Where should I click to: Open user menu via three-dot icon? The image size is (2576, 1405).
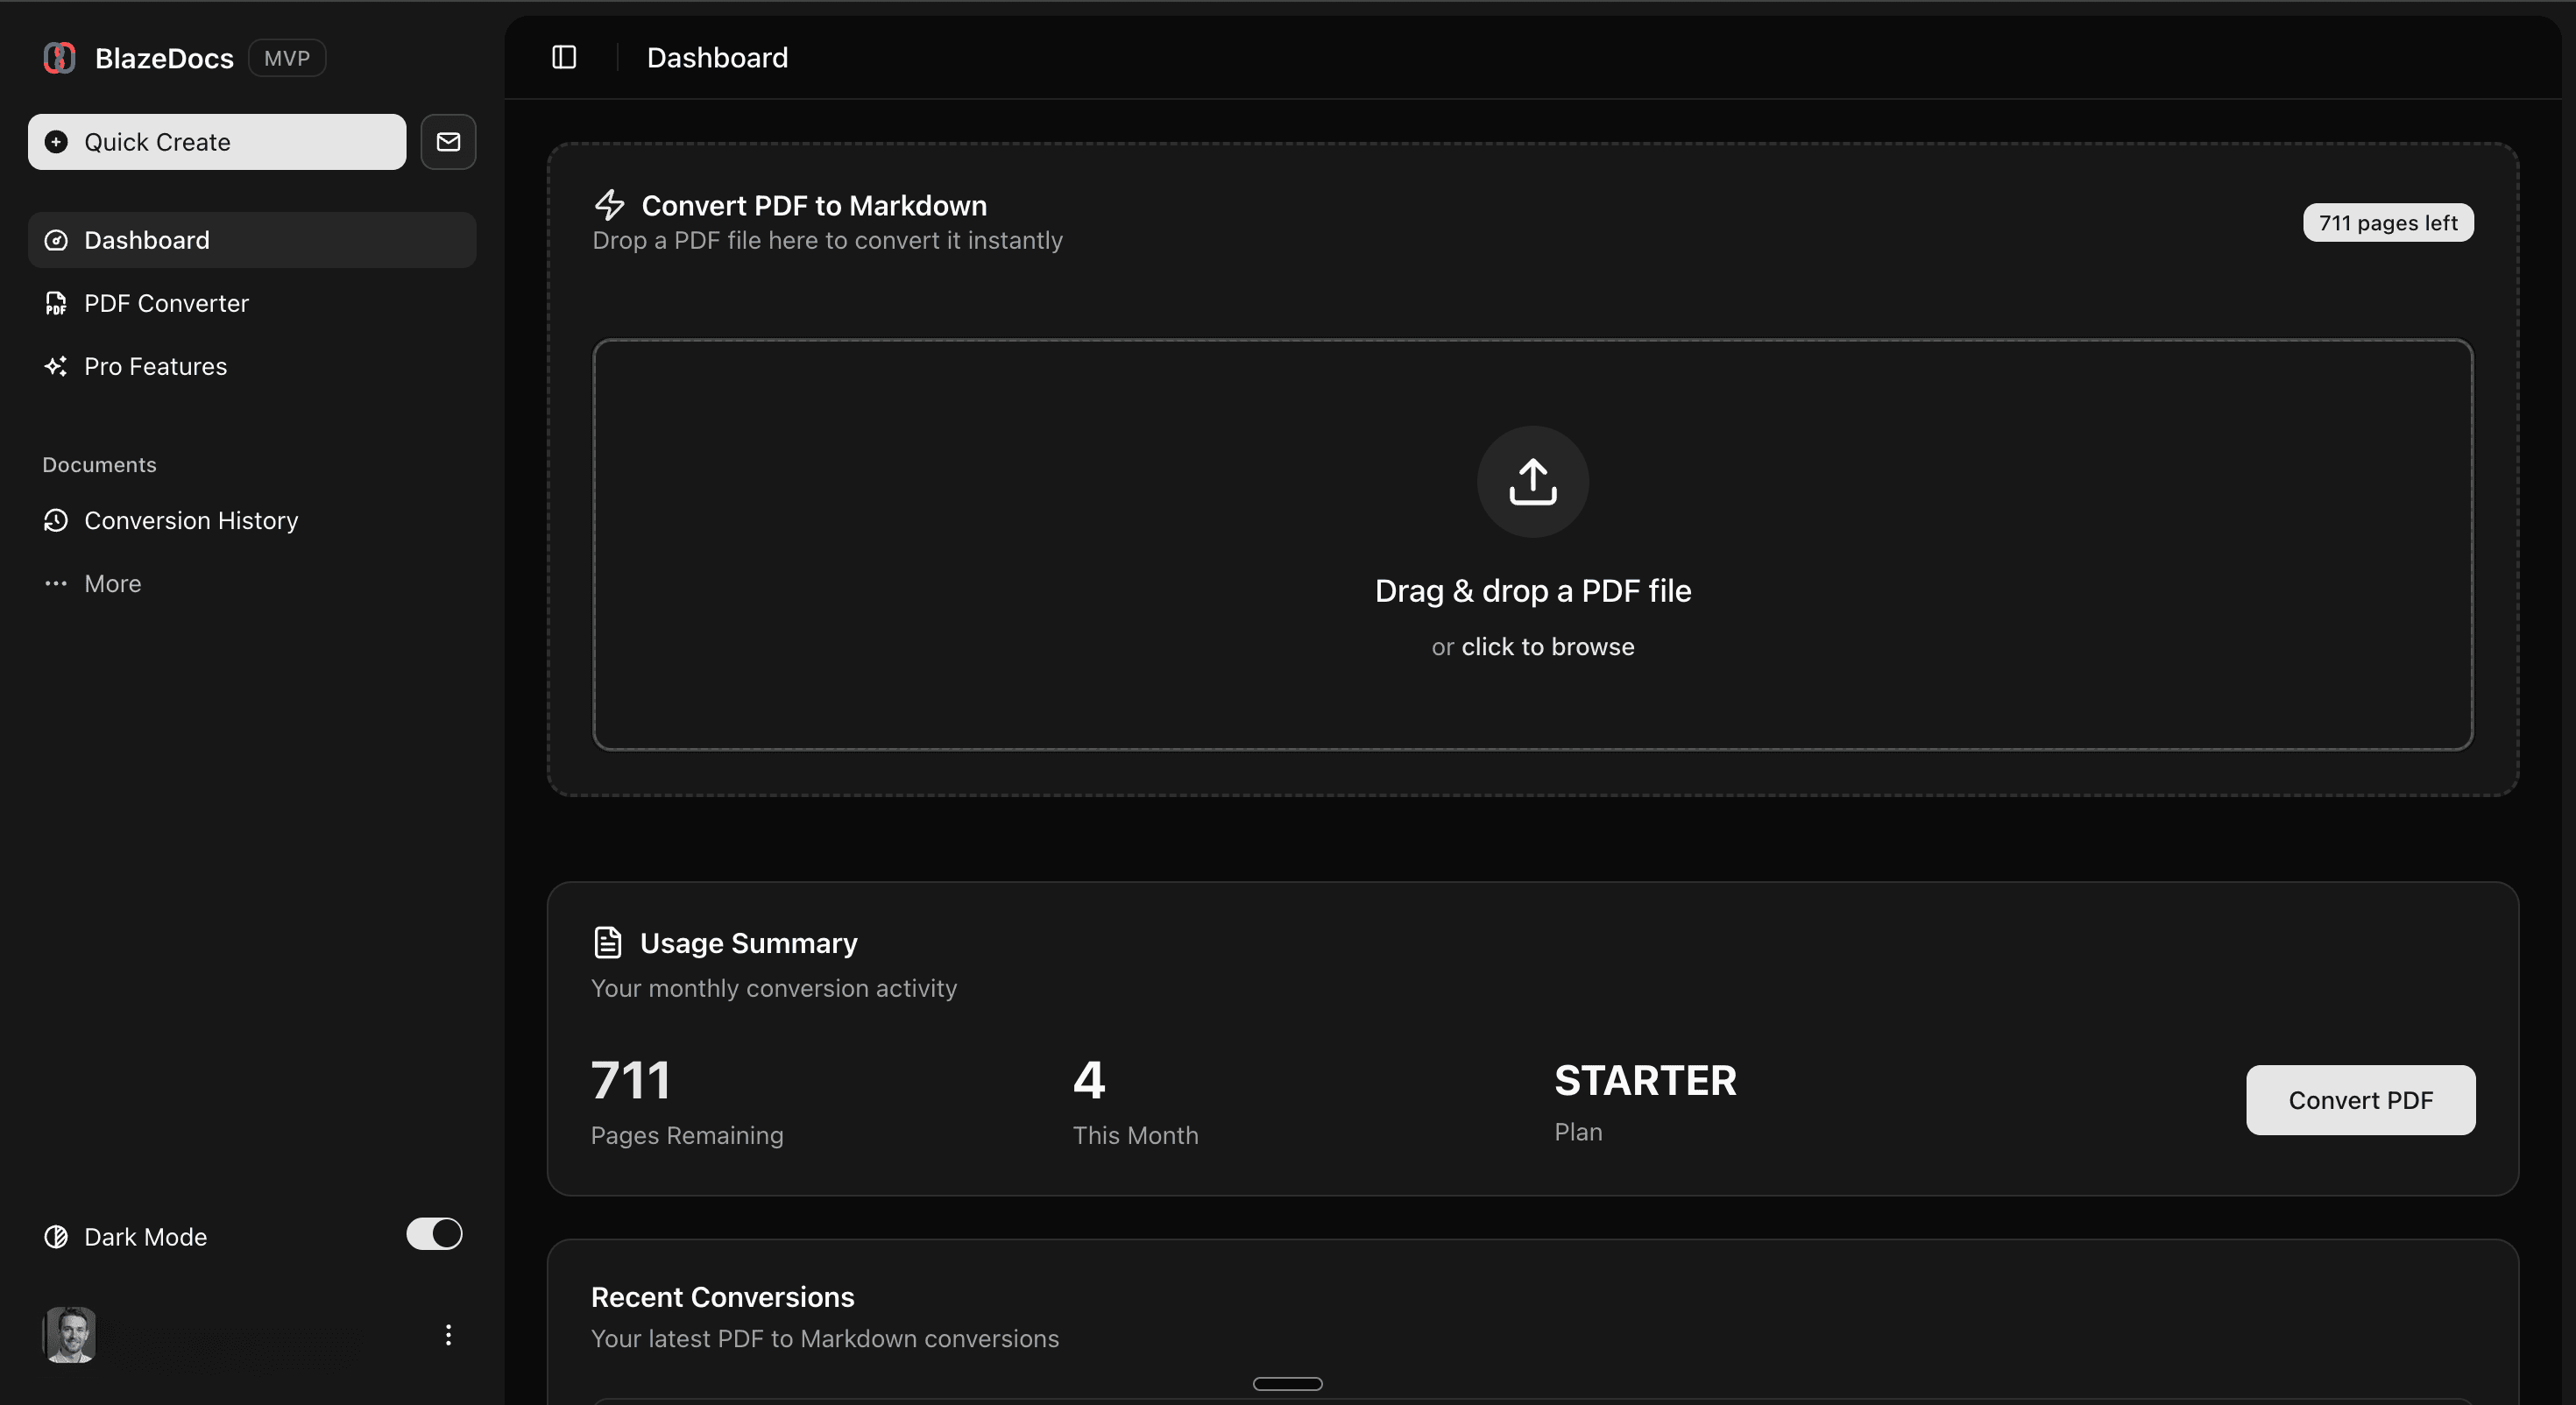[x=448, y=1335]
